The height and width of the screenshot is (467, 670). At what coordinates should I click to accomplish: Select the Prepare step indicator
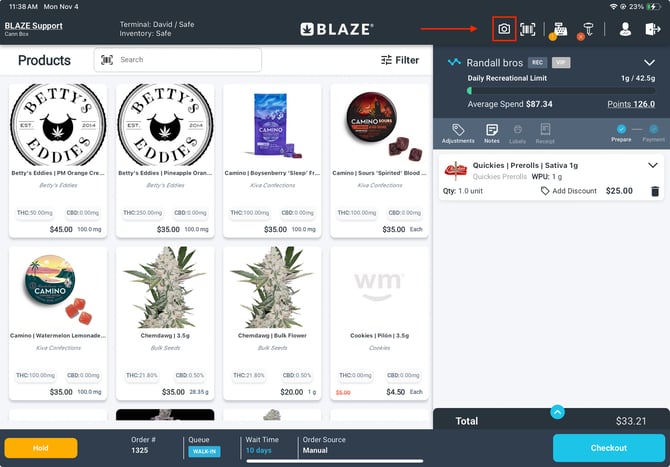[621, 133]
